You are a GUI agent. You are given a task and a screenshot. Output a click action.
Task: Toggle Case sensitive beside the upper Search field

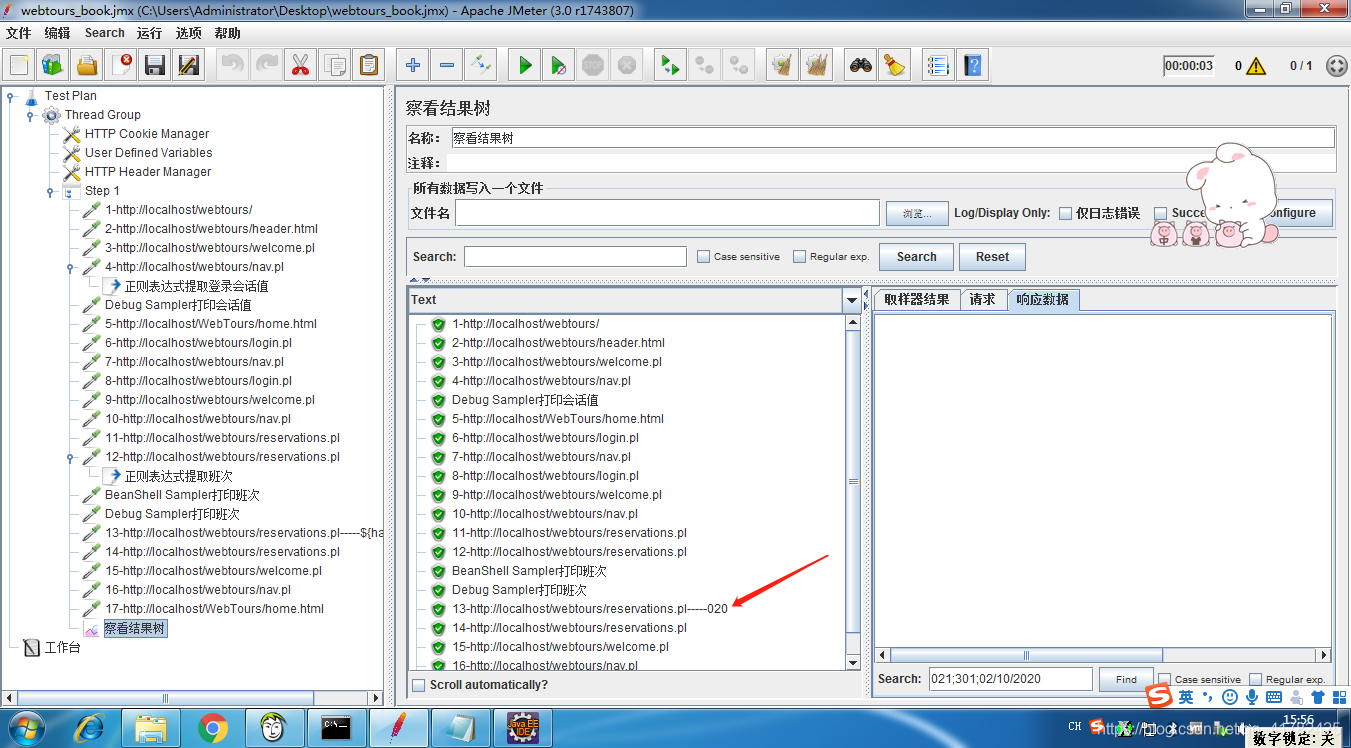[703, 257]
